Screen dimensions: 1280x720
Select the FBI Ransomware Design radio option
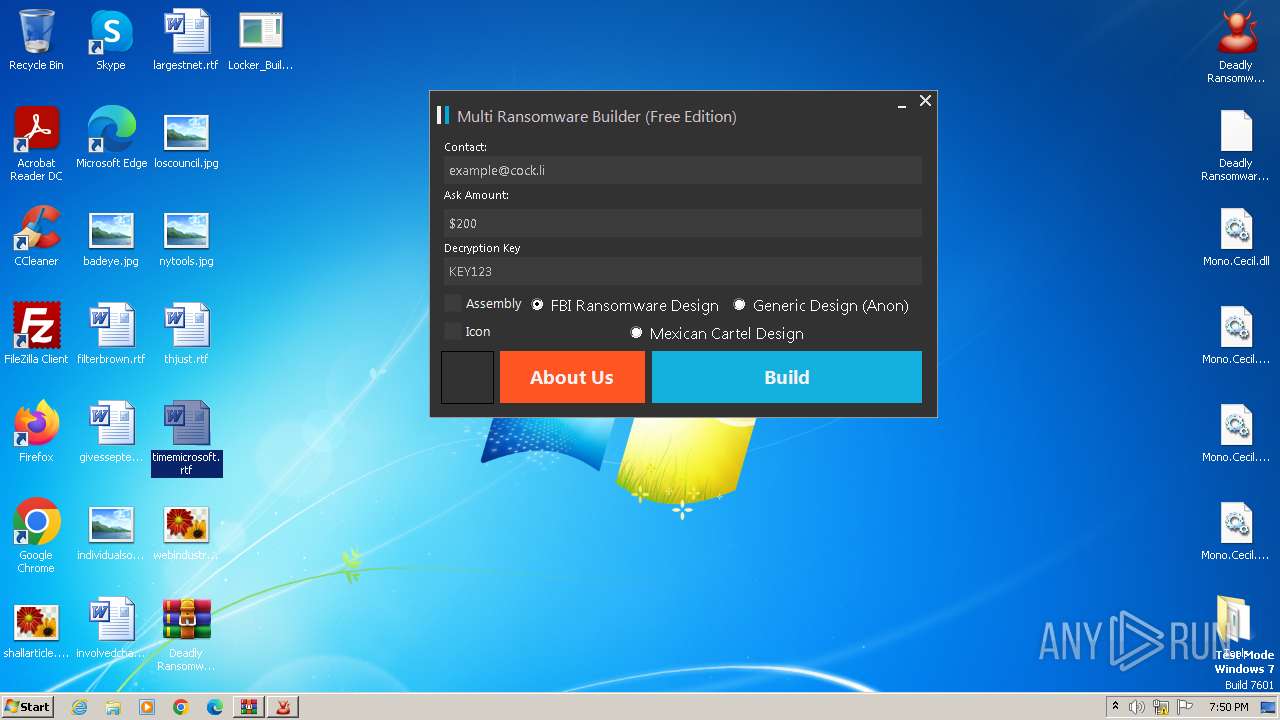pyautogui.click(x=537, y=305)
